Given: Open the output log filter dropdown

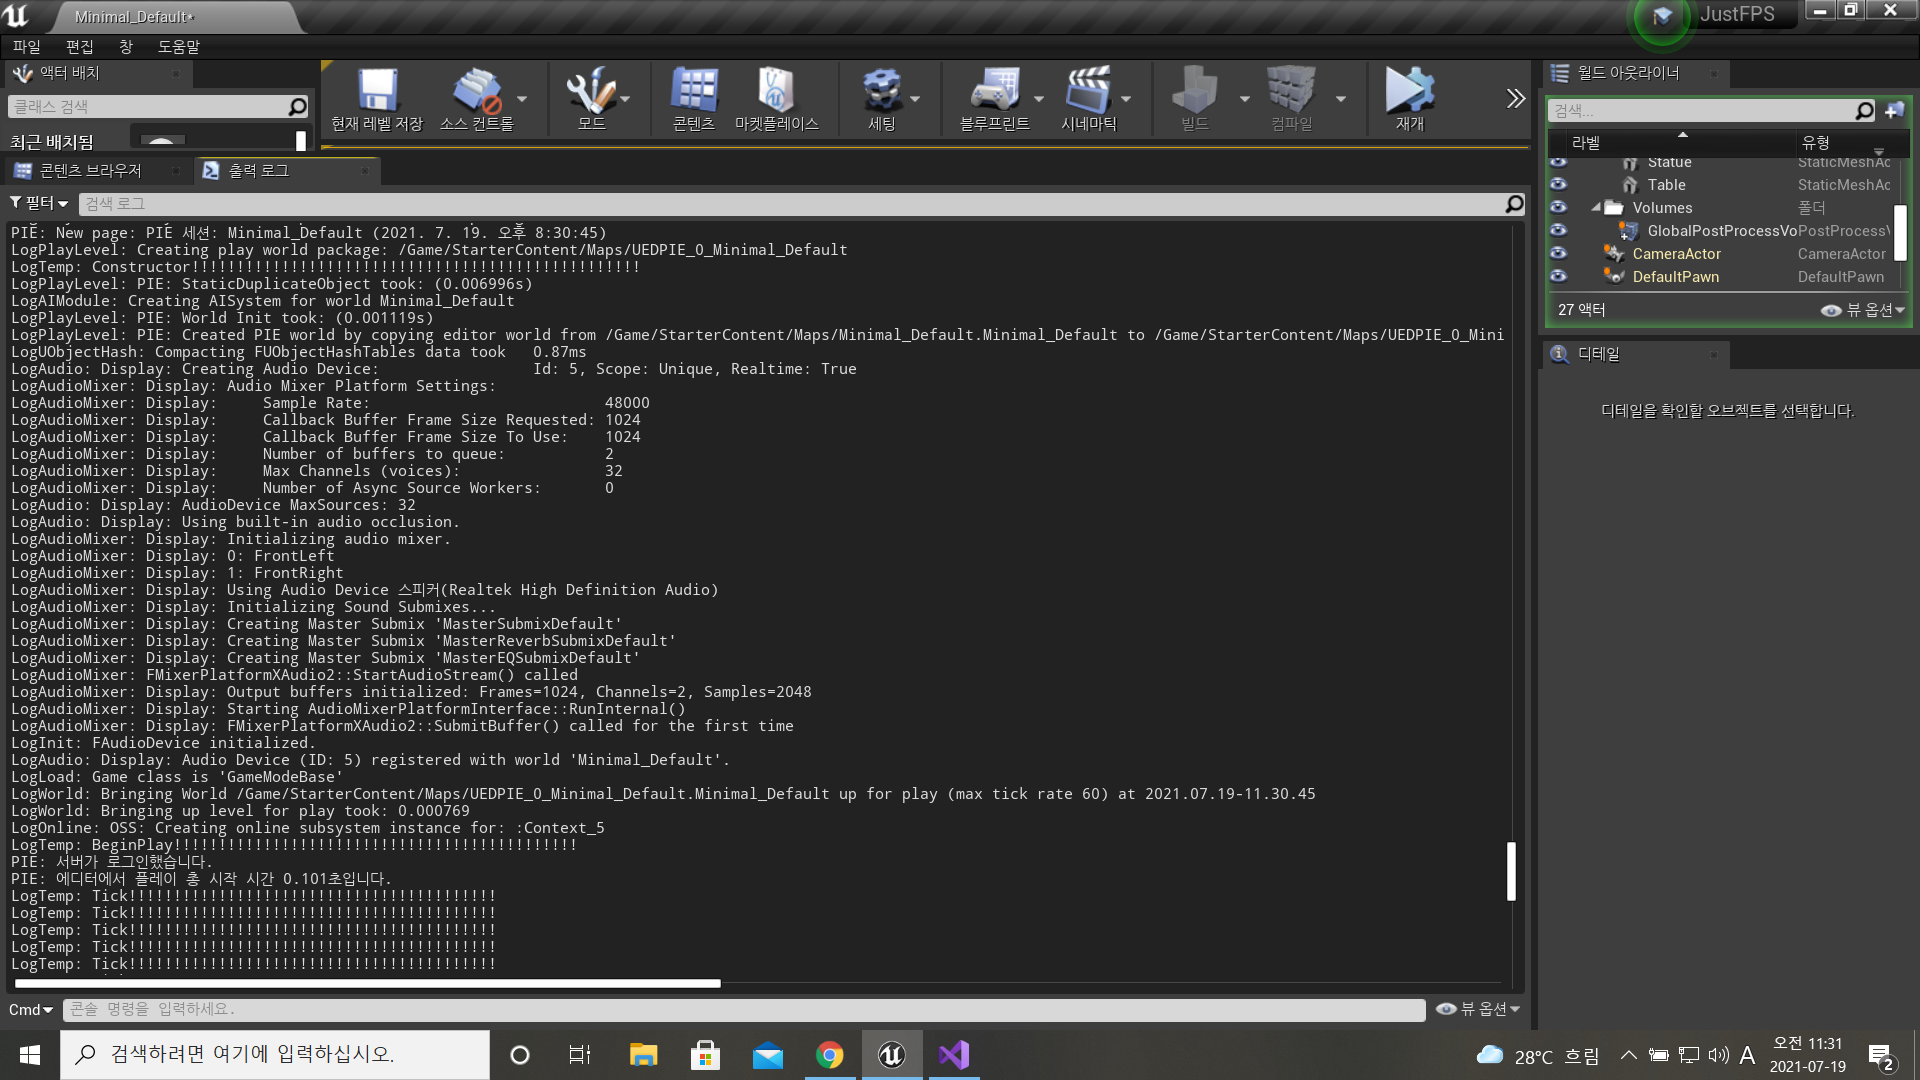Looking at the screenshot, I should [39, 203].
